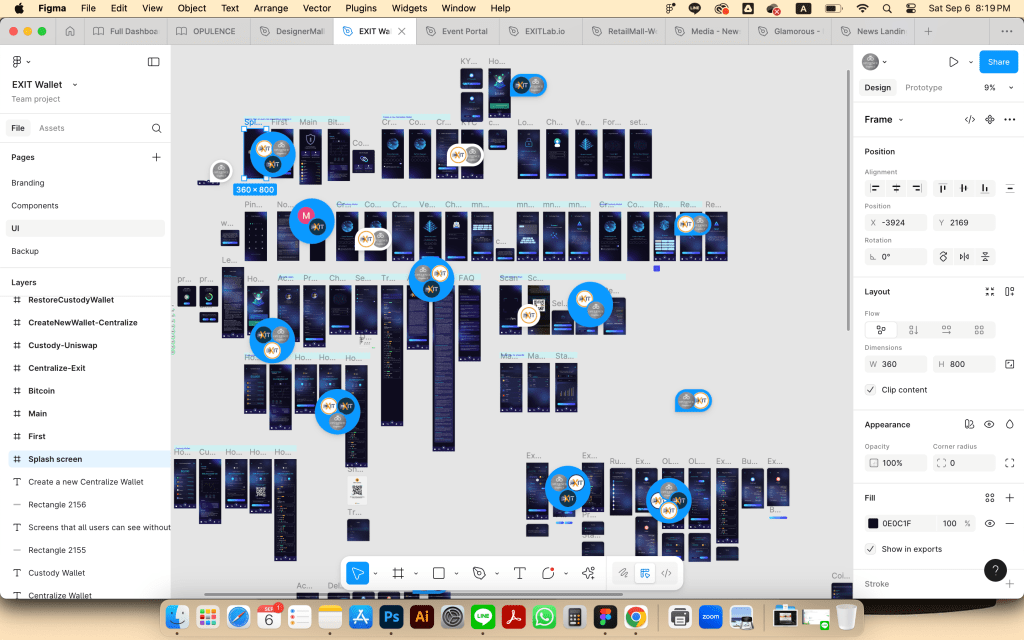
Task: Select the Text tool in toolbar
Action: point(519,573)
